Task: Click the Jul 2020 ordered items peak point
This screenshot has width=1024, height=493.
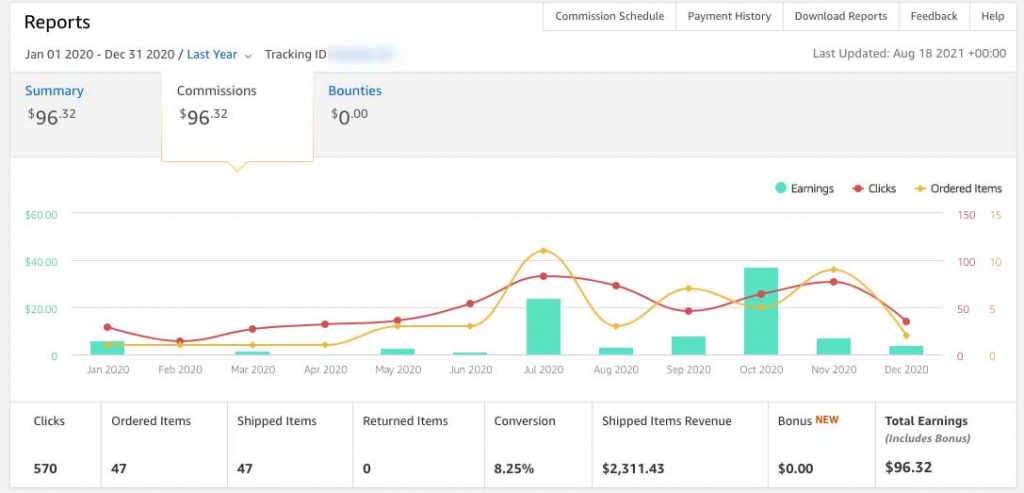Action: [543, 250]
